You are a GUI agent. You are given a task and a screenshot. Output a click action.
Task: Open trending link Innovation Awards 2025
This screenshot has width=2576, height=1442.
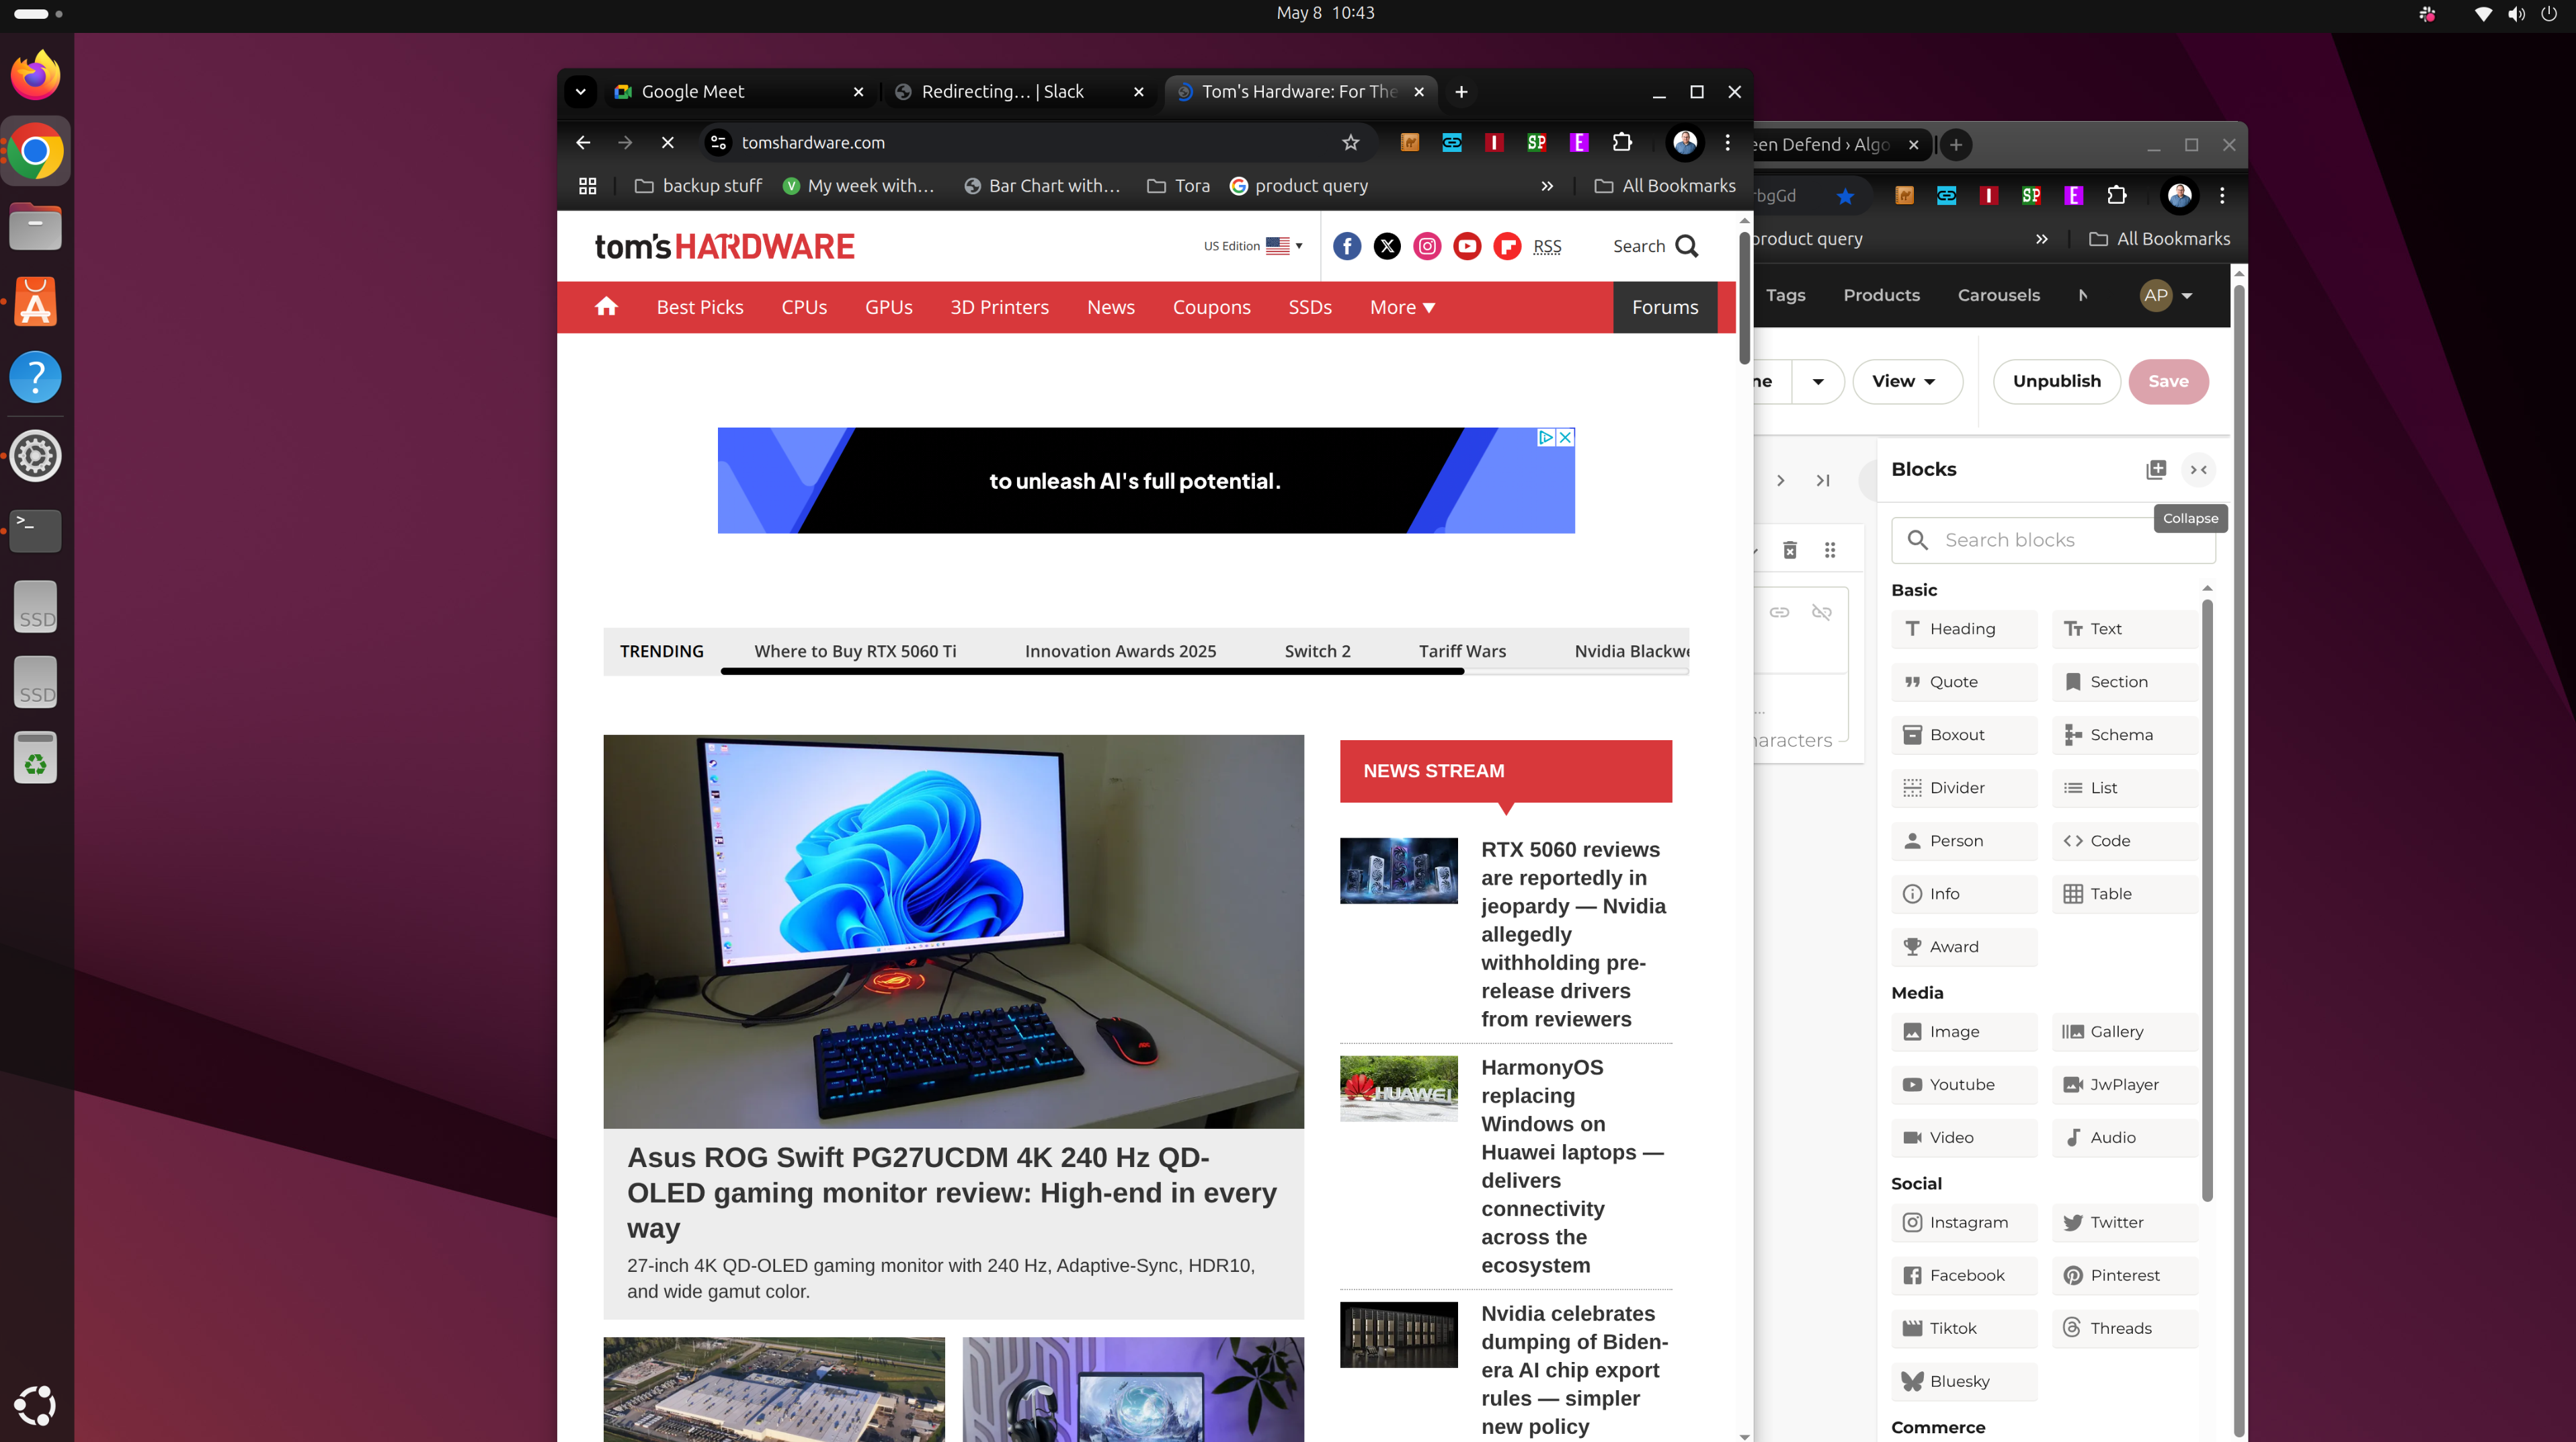1120,651
